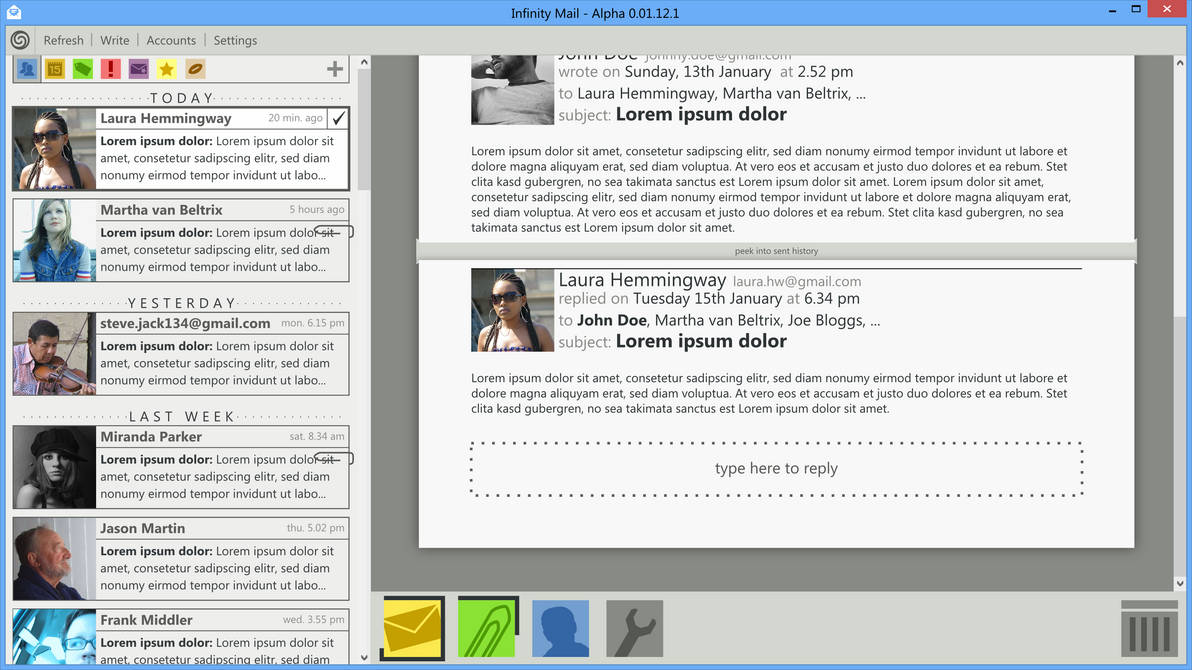Image resolution: width=1192 pixels, height=670 pixels.
Task: Toggle checkmark on Laura Hemmingway message
Action: pos(338,118)
